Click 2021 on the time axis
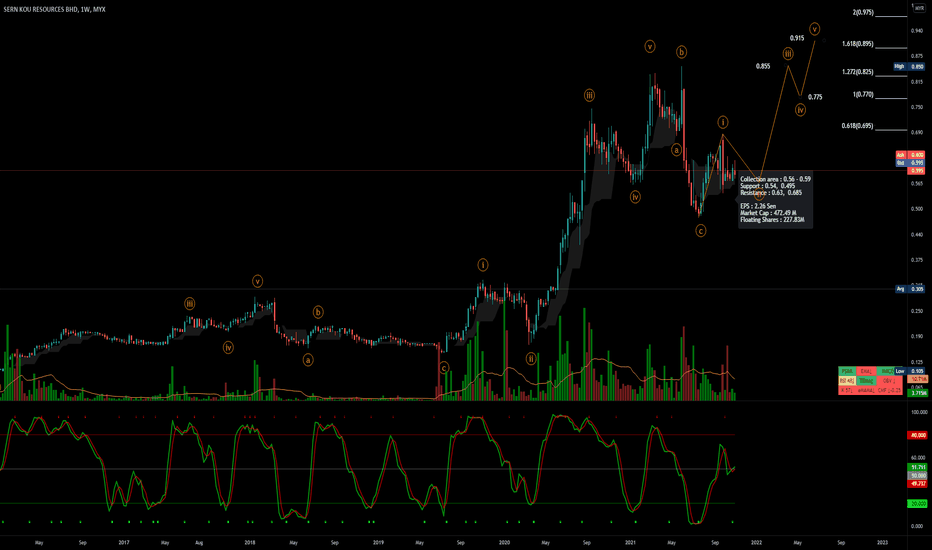 pyautogui.click(x=631, y=542)
